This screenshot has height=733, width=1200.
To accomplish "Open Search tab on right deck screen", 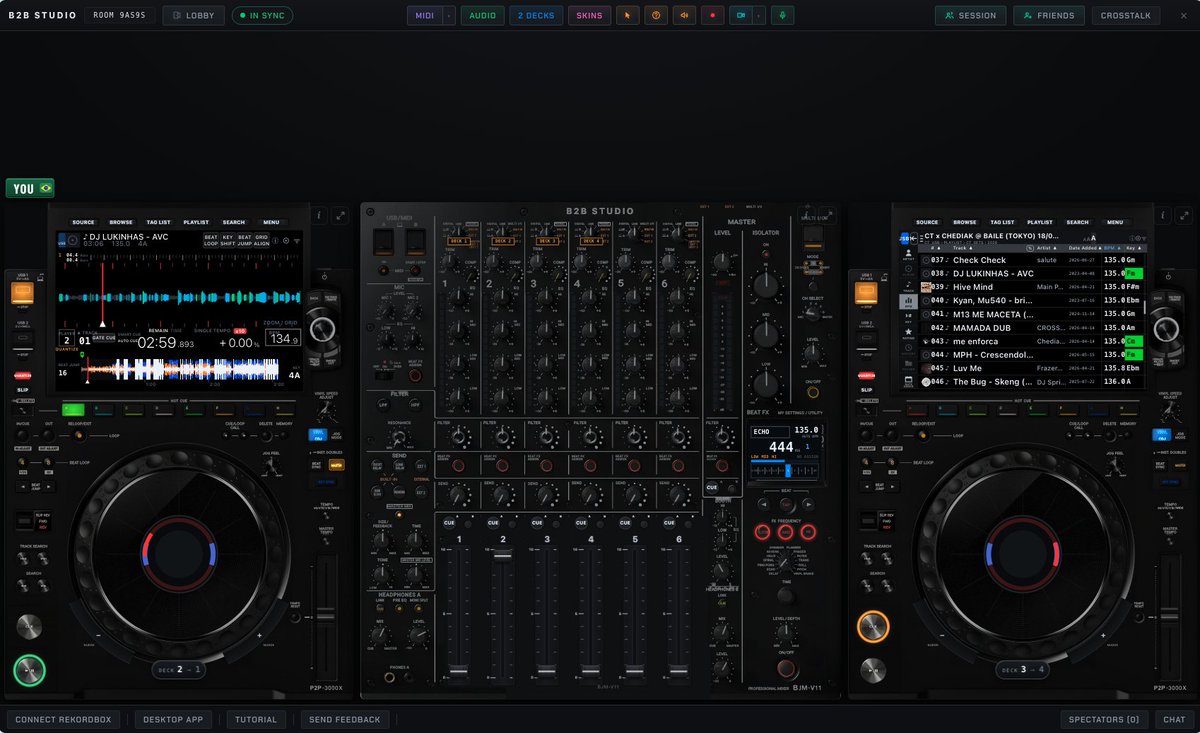I will click(x=1077, y=222).
